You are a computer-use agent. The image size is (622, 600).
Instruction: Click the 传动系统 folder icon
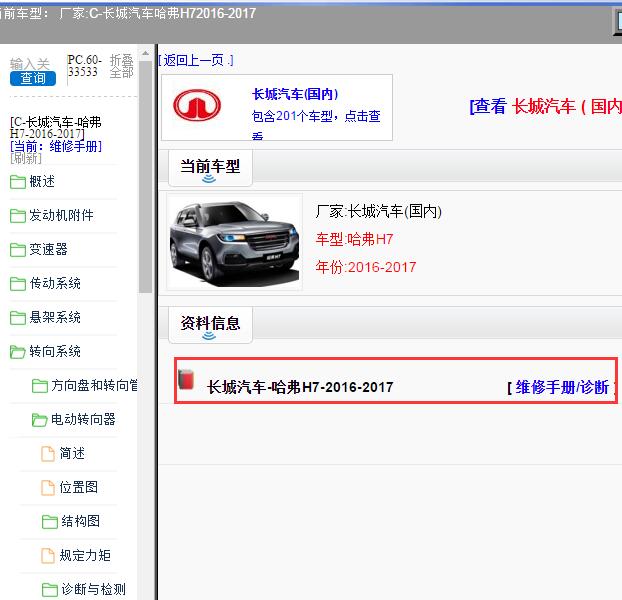tap(17, 284)
